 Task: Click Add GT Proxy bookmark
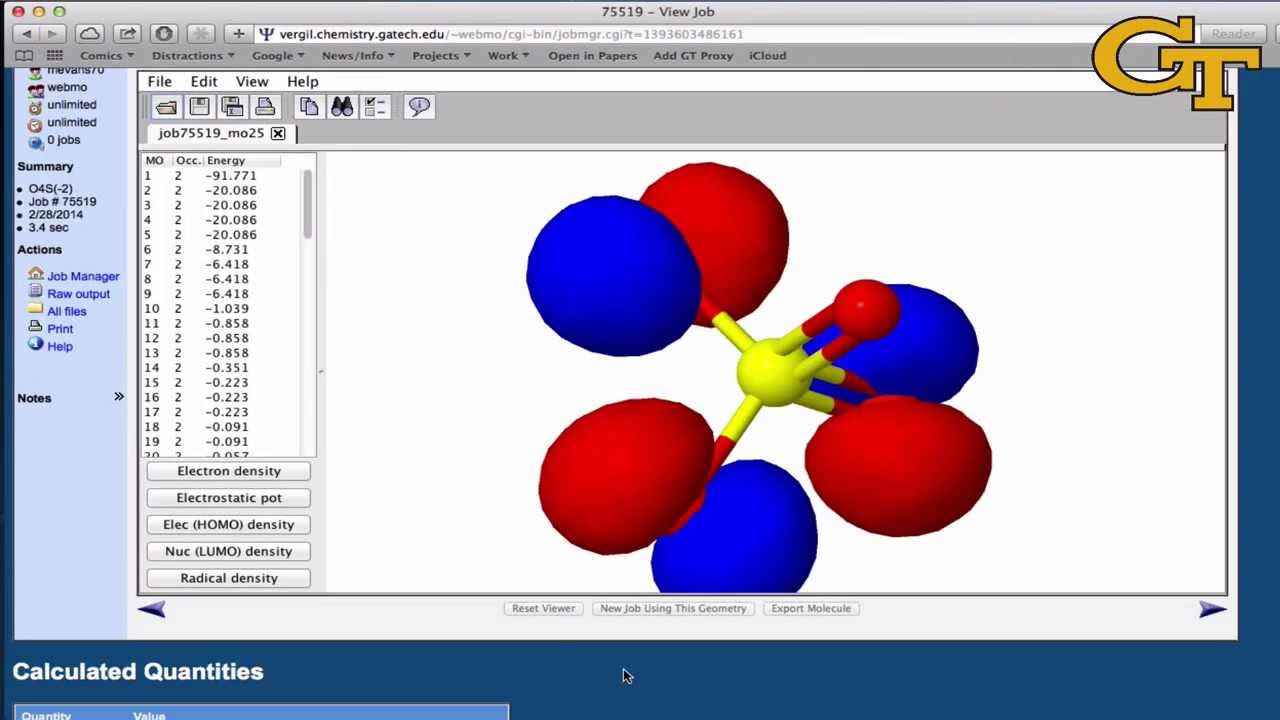coord(693,56)
